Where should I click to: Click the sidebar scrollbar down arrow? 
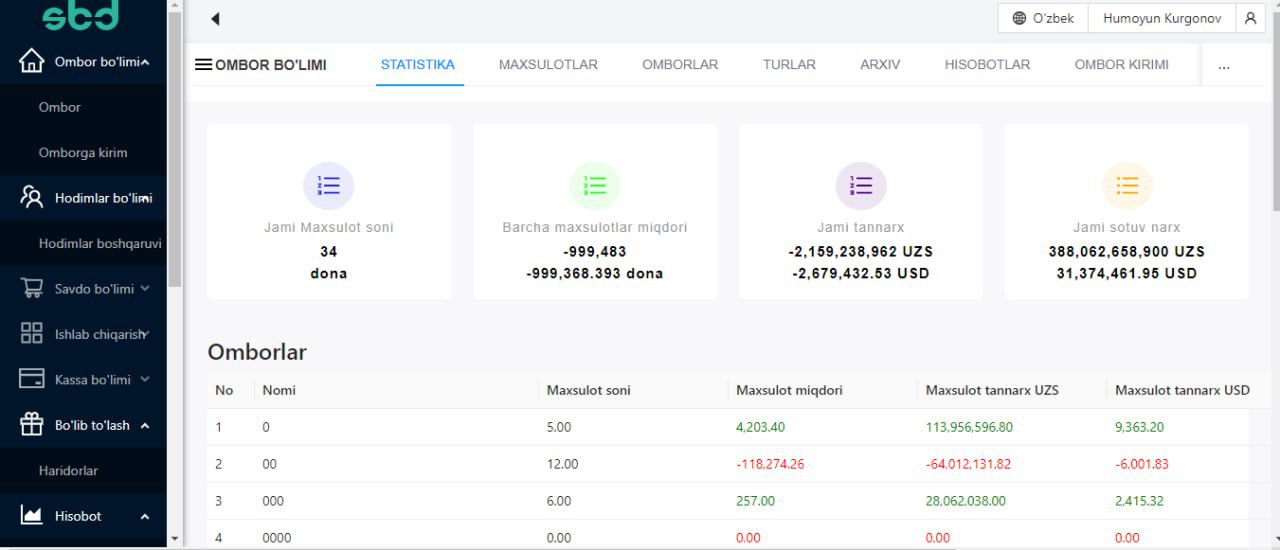pos(175,539)
